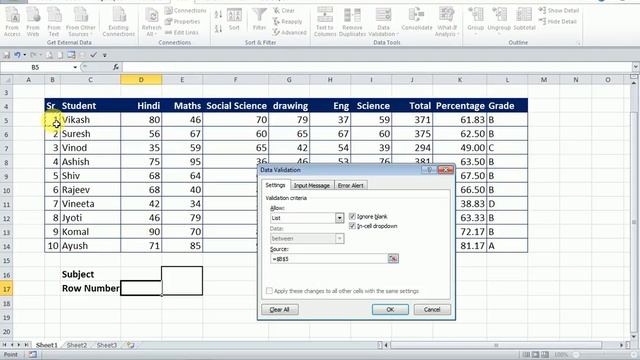Click Existing Connections icon

point(119,22)
